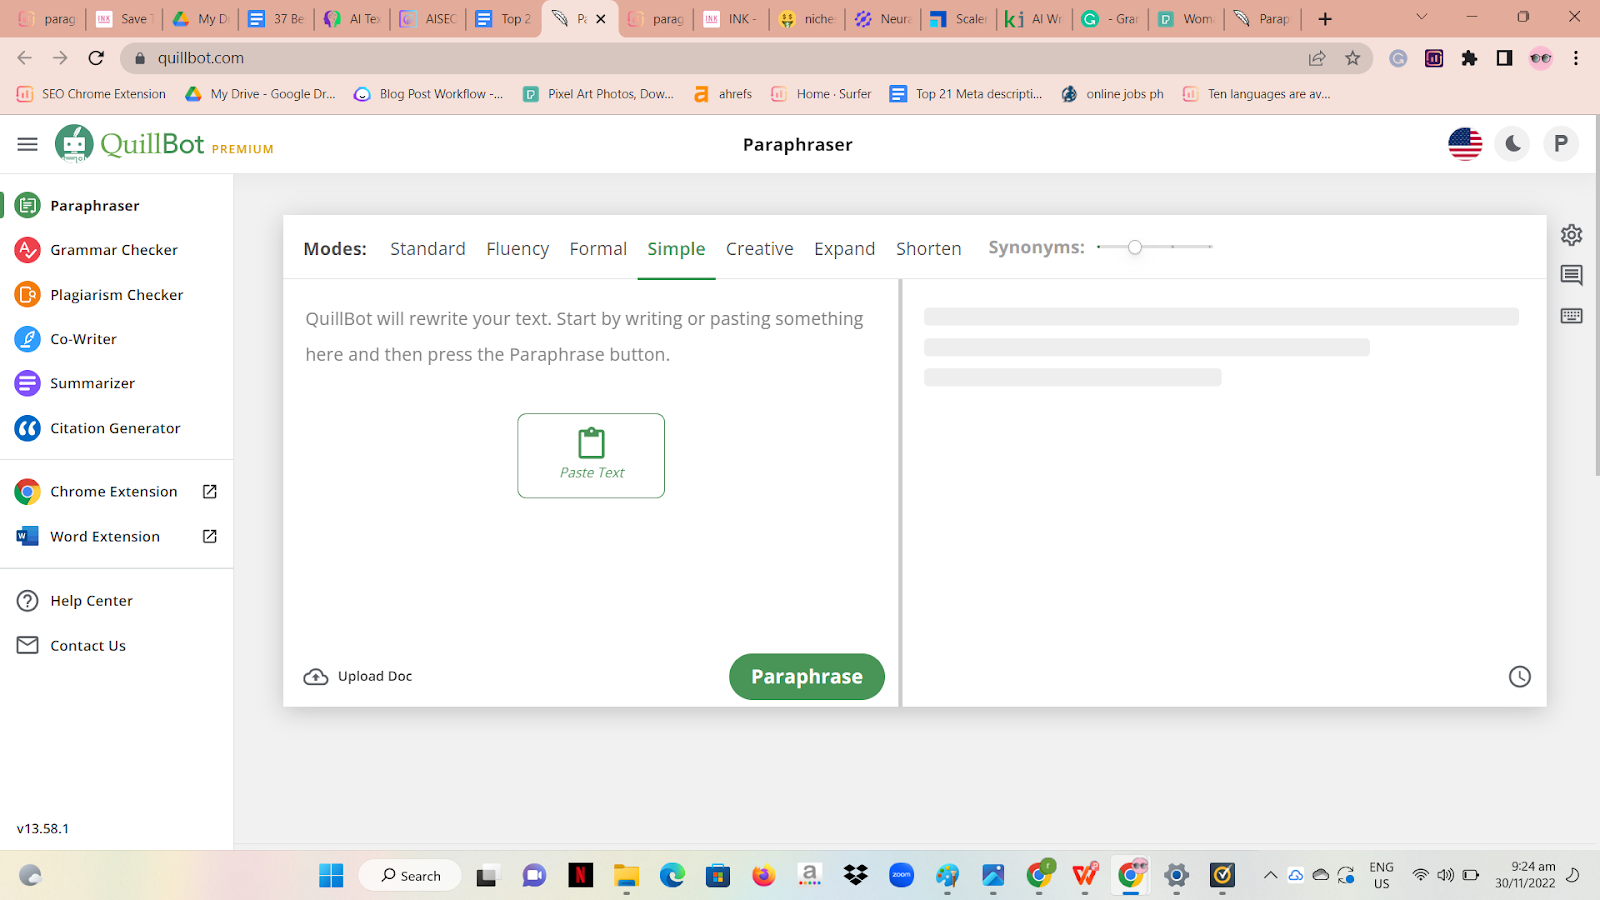Switch to the Neura browser tab
This screenshot has height=900, width=1600.
click(885, 19)
